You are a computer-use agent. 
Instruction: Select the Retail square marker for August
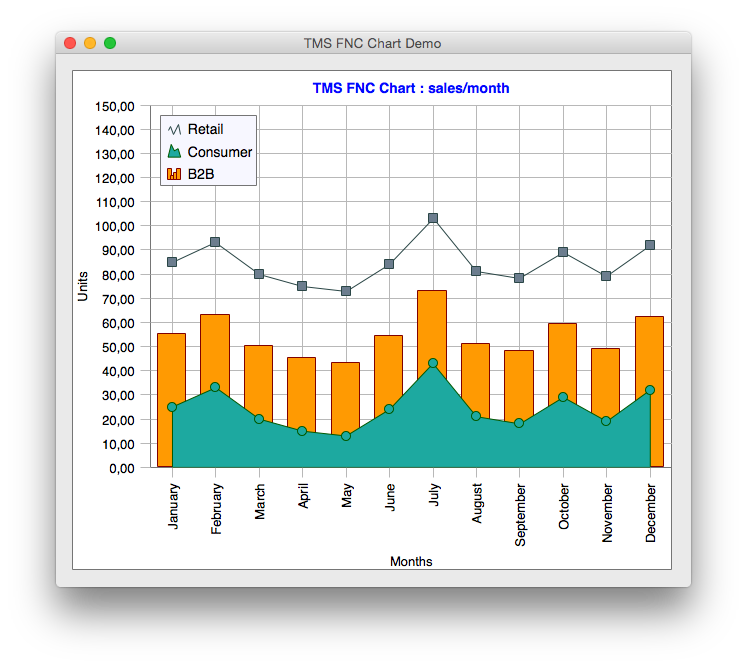[475, 271]
